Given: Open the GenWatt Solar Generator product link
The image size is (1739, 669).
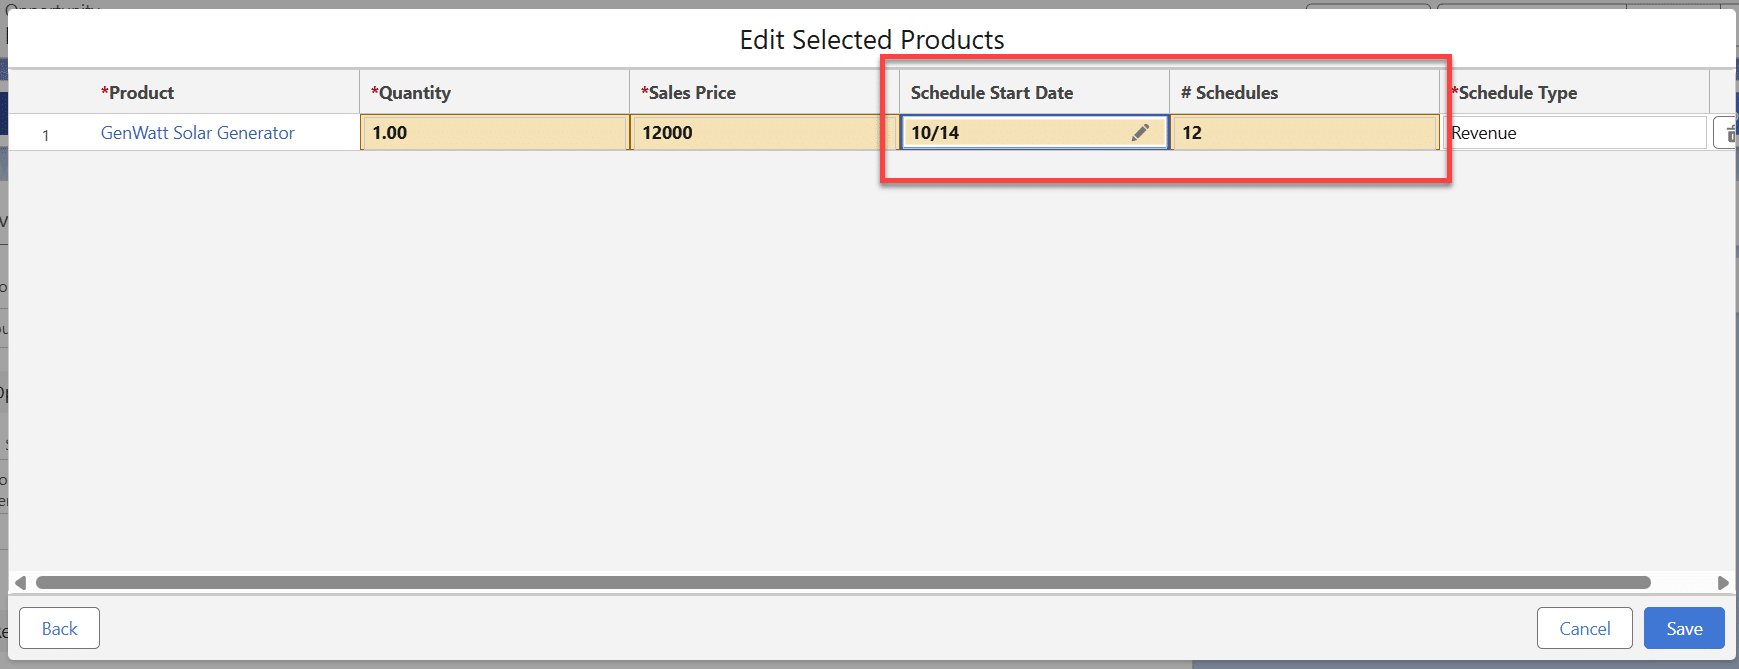Looking at the screenshot, I should pyautogui.click(x=197, y=133).
